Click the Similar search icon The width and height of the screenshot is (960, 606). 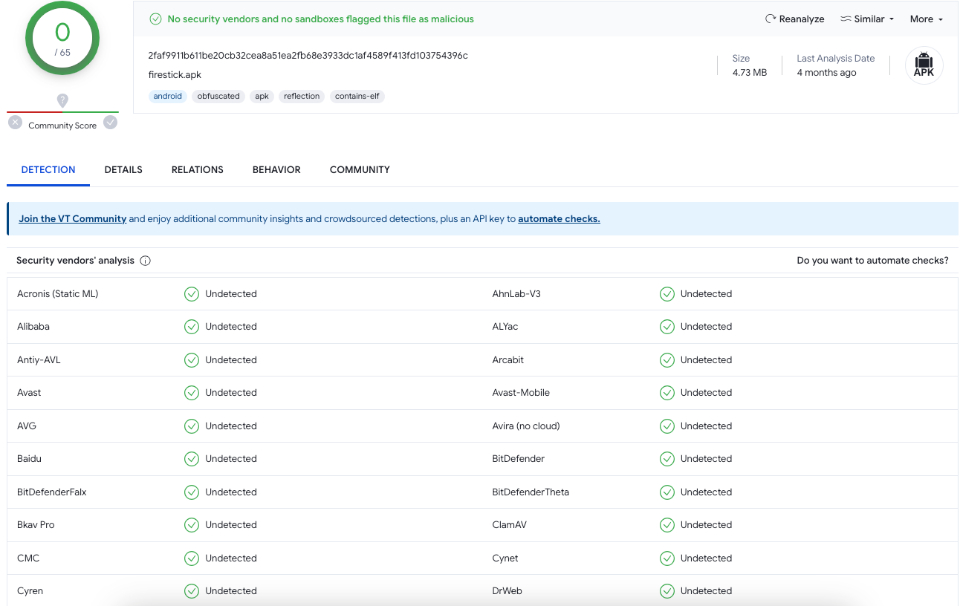(x=846, y=19)
